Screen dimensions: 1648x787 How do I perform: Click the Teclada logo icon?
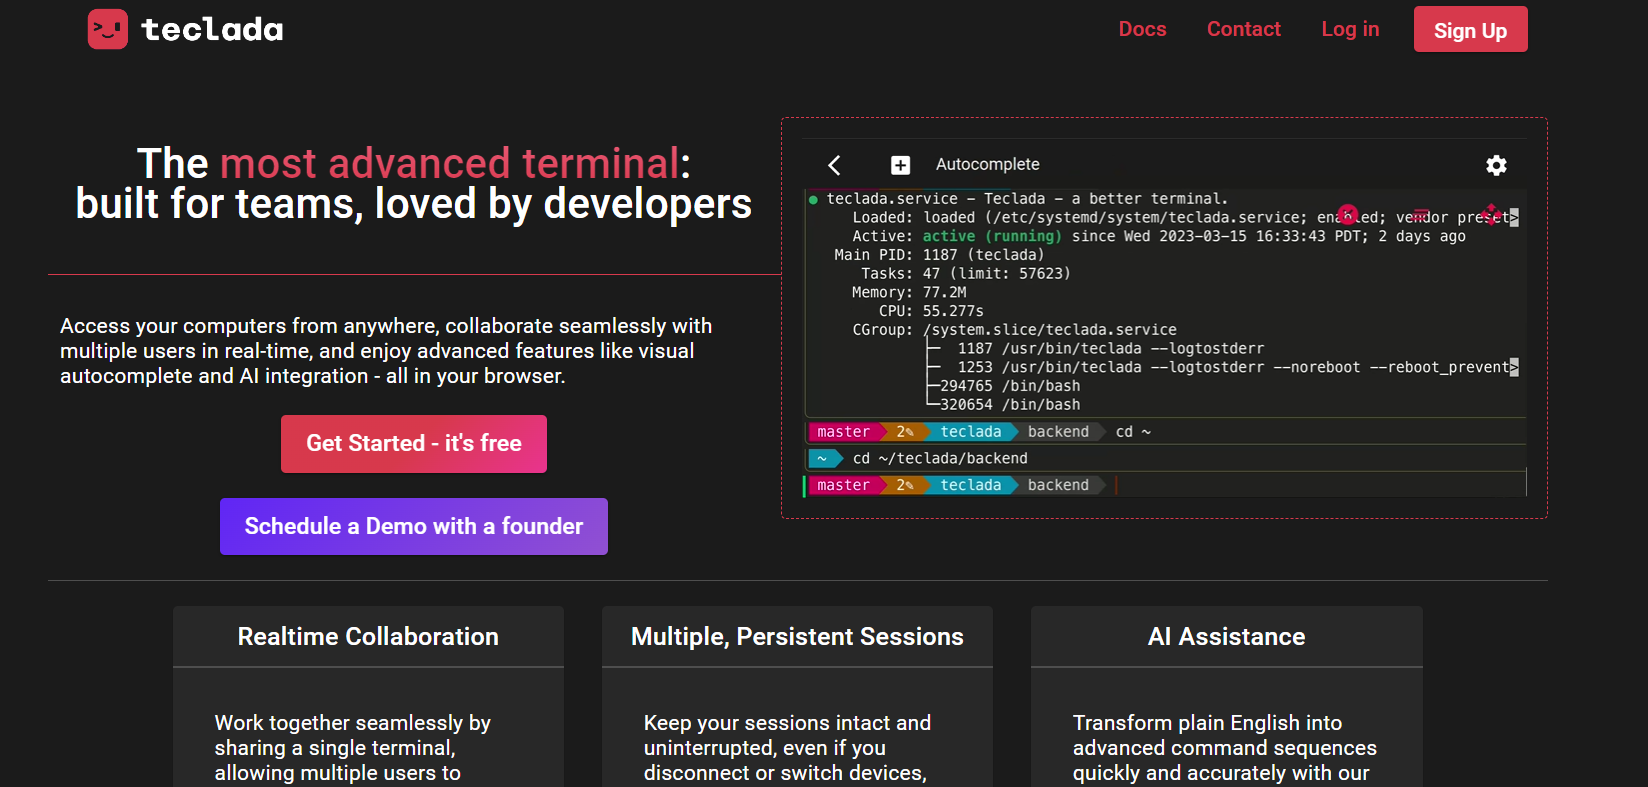pos(107,29)
